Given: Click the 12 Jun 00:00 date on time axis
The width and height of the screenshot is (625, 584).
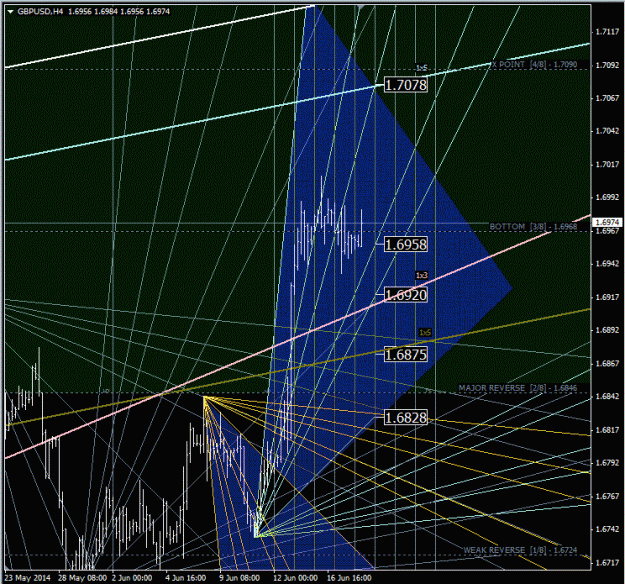Looking at the screenshot, I should click(295, 578).
